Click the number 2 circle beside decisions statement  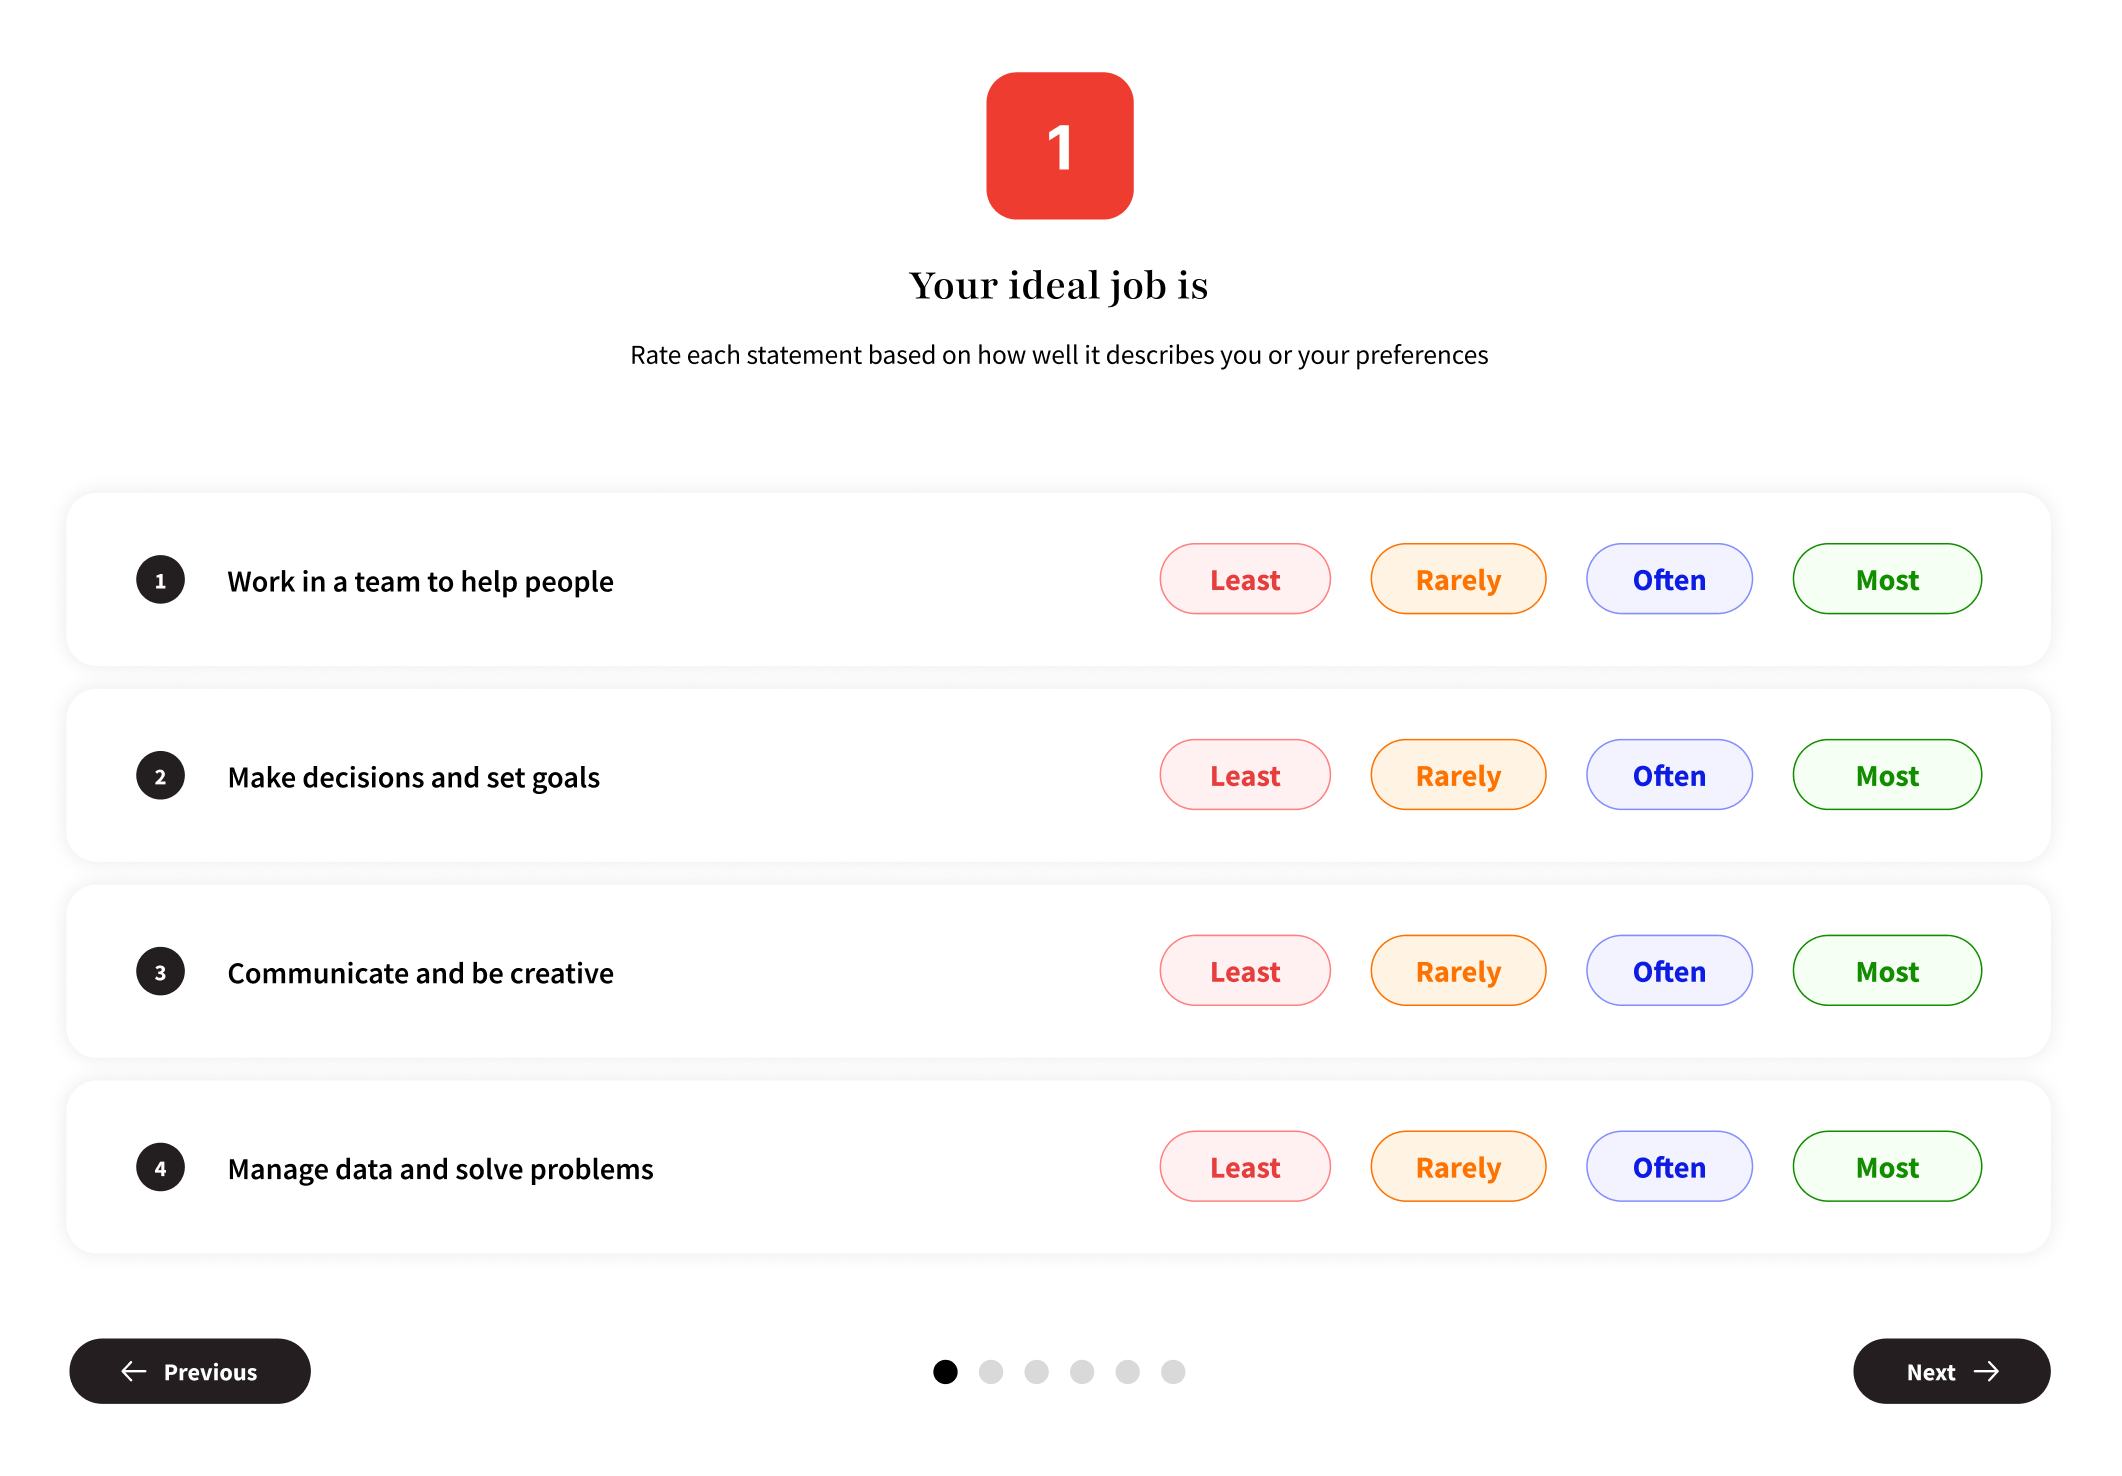coord(160,776)
